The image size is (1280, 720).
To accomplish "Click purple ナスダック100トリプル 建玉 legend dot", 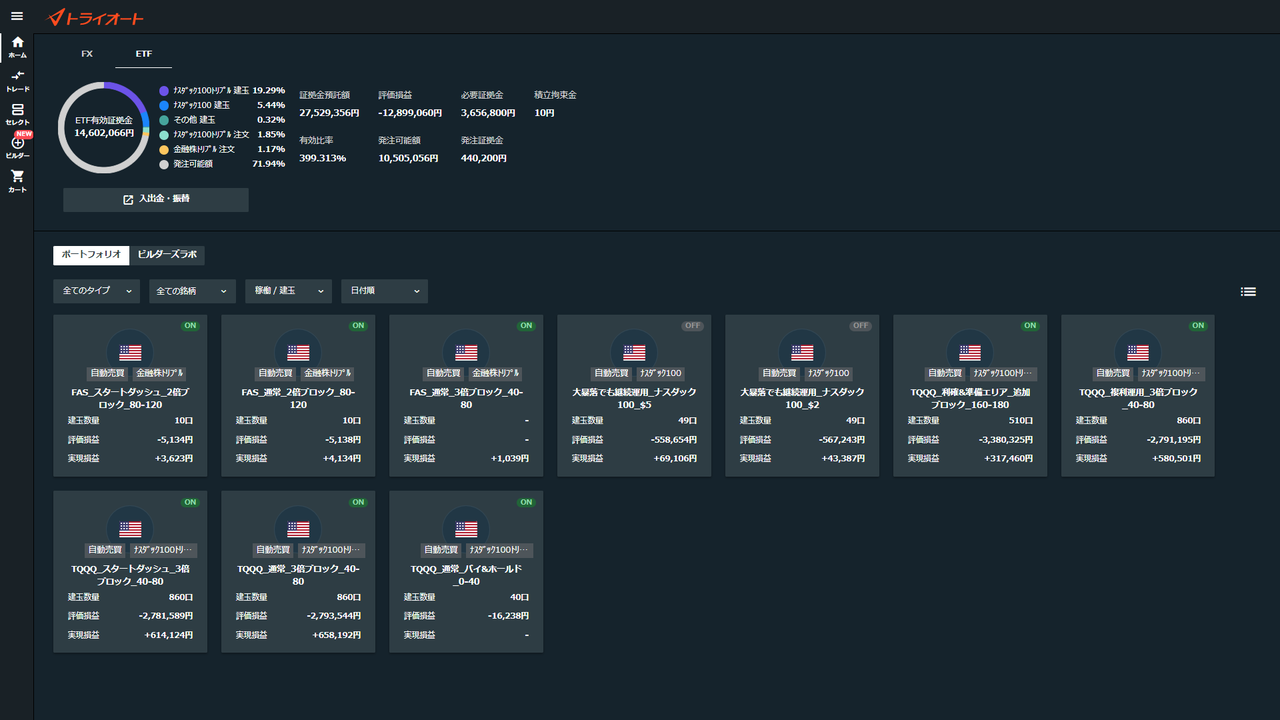I will click(164, 90).
